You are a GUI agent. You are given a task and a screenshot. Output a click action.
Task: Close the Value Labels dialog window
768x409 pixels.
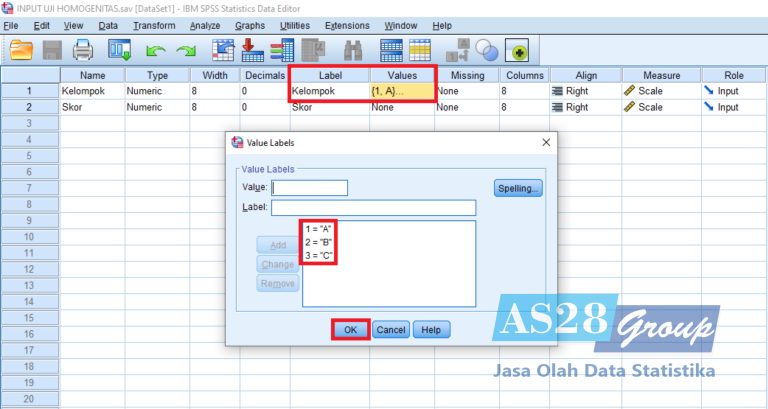545,143
